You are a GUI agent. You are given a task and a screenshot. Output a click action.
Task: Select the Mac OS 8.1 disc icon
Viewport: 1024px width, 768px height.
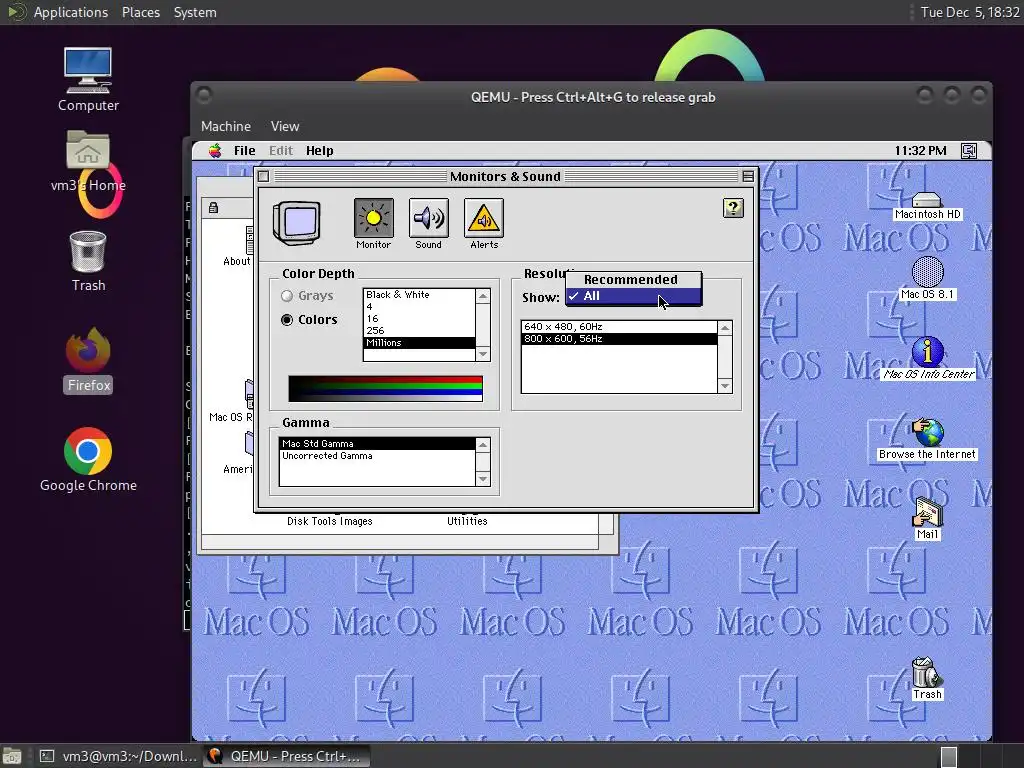[927, 279]
